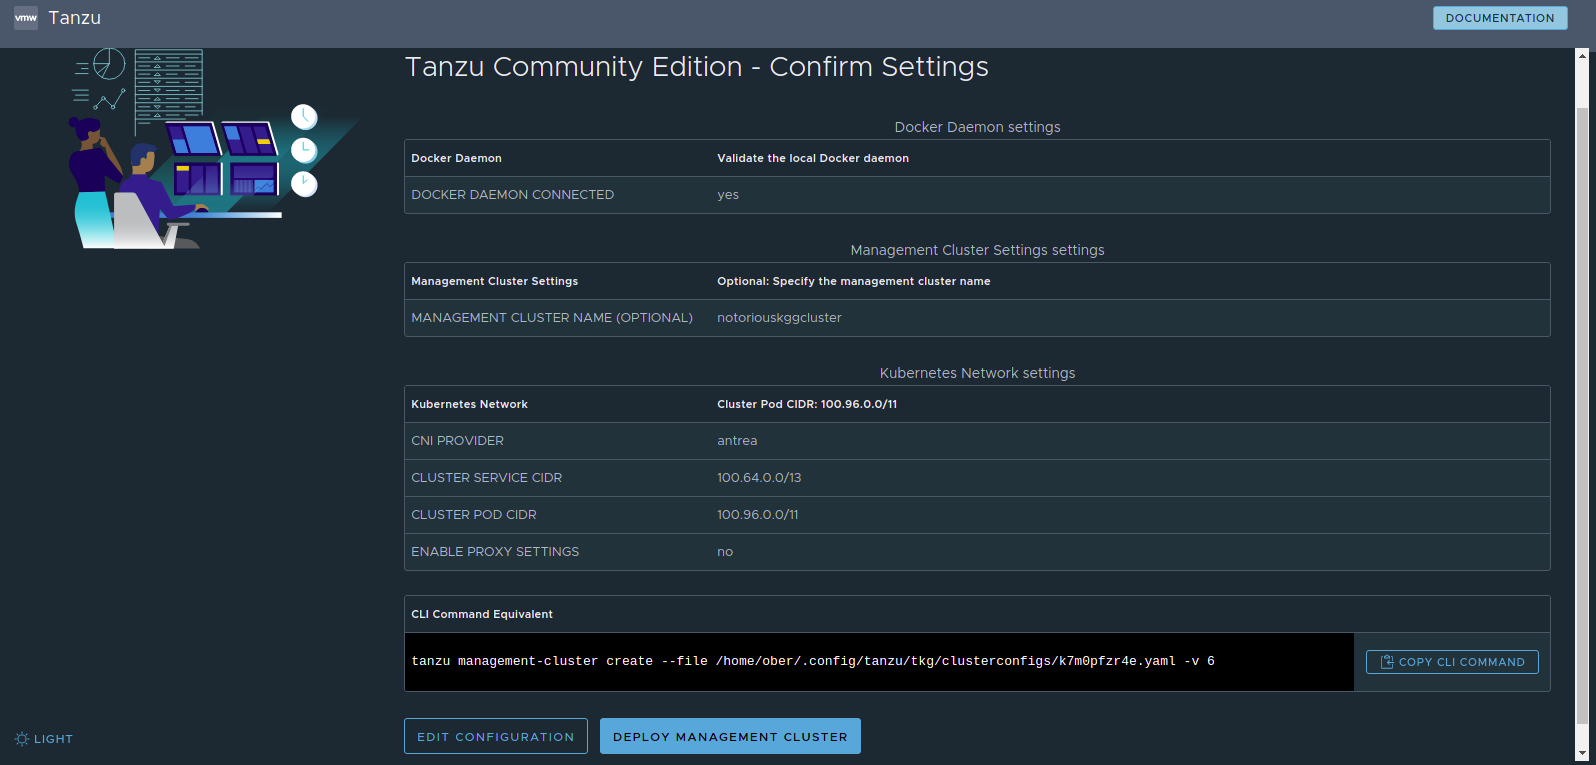
Task: Click bold 'Kubernetes Network' table header
Action: (x=469, y=404)
